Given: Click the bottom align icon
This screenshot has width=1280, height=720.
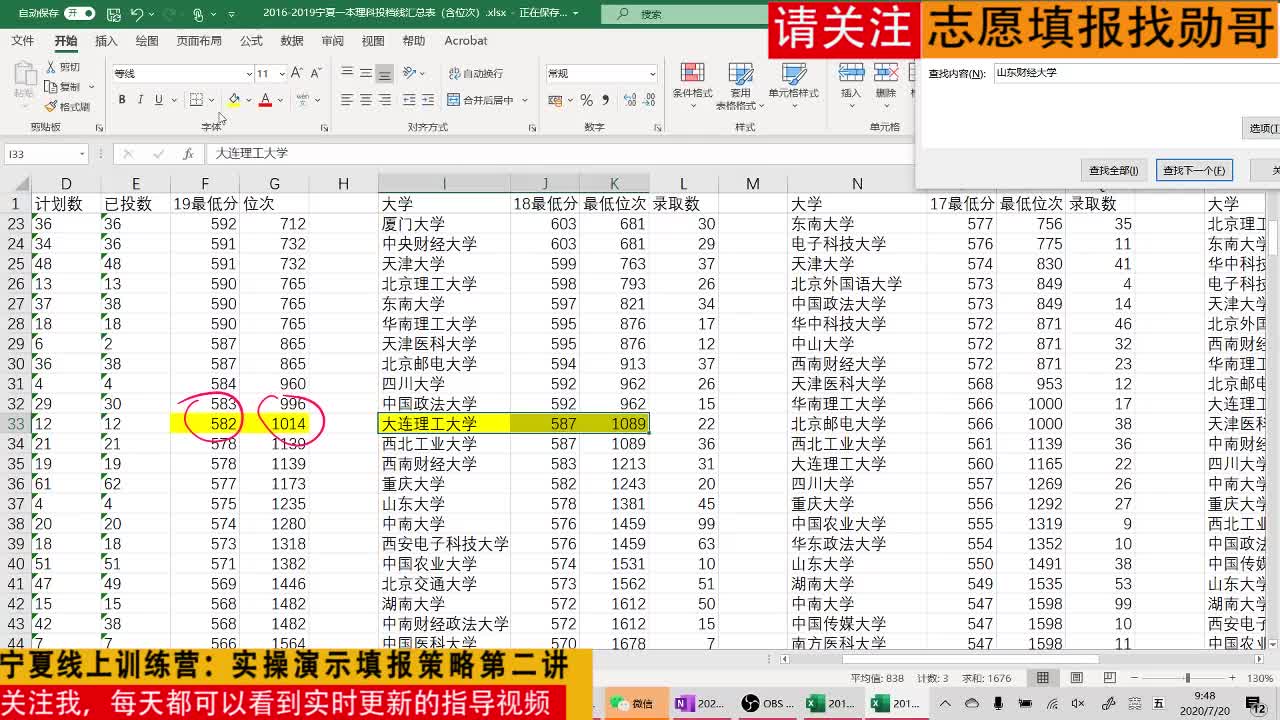Looking at the screenshot, I should 384,73.
